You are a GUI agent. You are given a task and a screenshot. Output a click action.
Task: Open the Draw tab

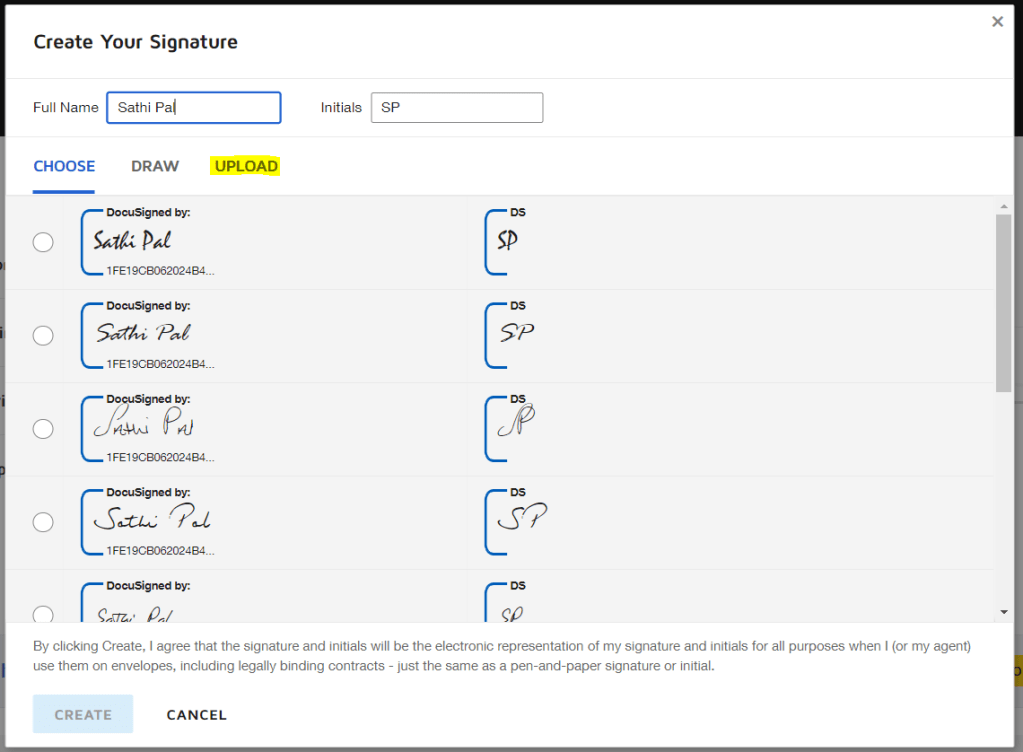pos(155,166)
